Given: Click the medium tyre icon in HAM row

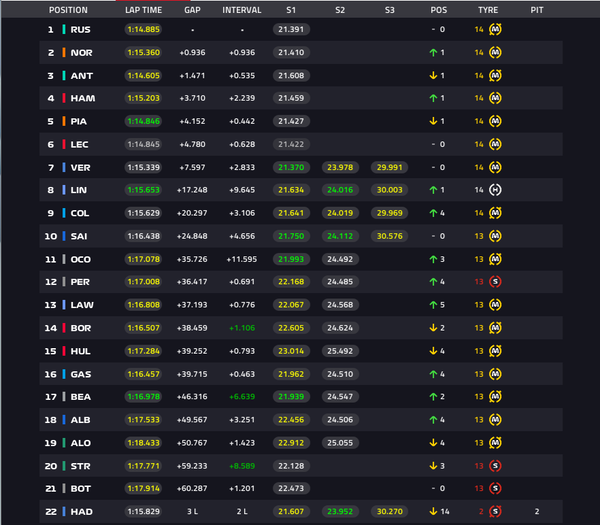Looking at the screenshot, I should [495, 98].
